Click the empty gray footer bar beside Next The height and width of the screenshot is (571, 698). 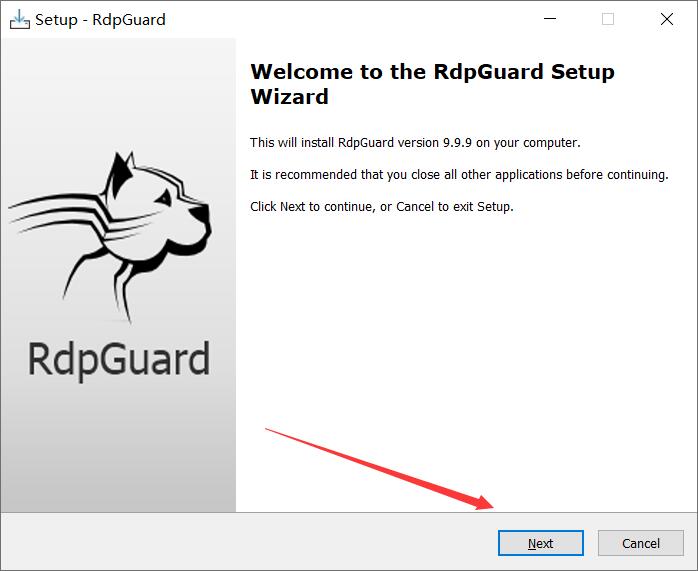click(x=249, y=542)
